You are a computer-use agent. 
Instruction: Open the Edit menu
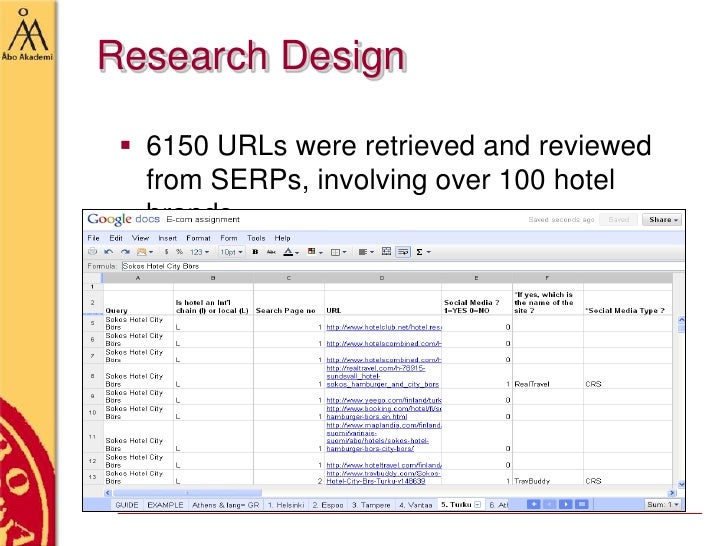(x=116, y=238)
